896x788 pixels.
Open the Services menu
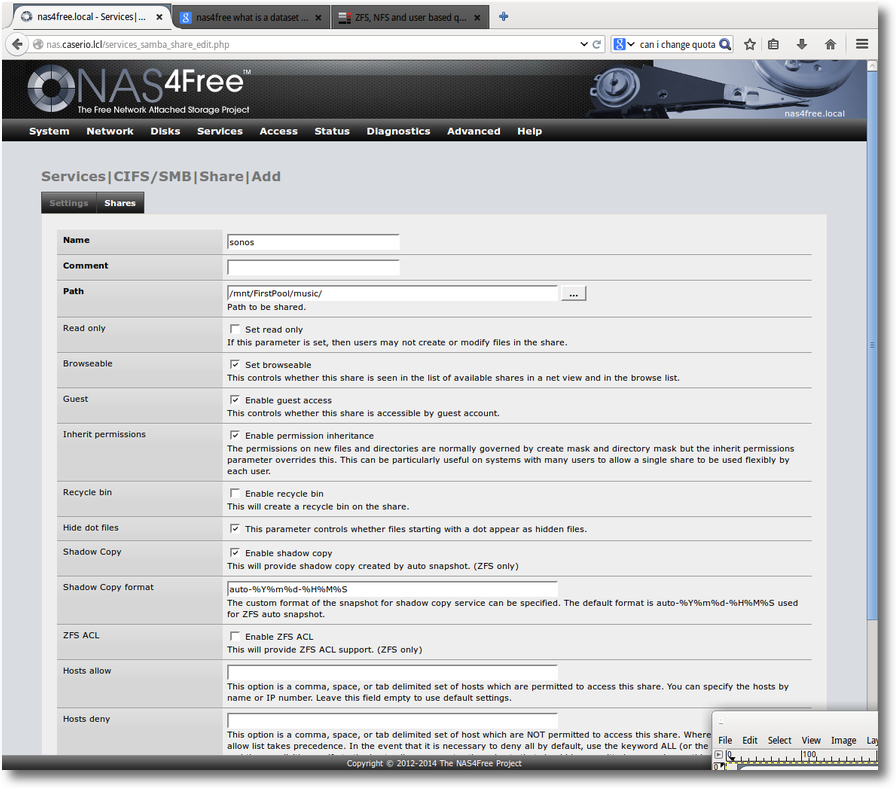(220, 131)
